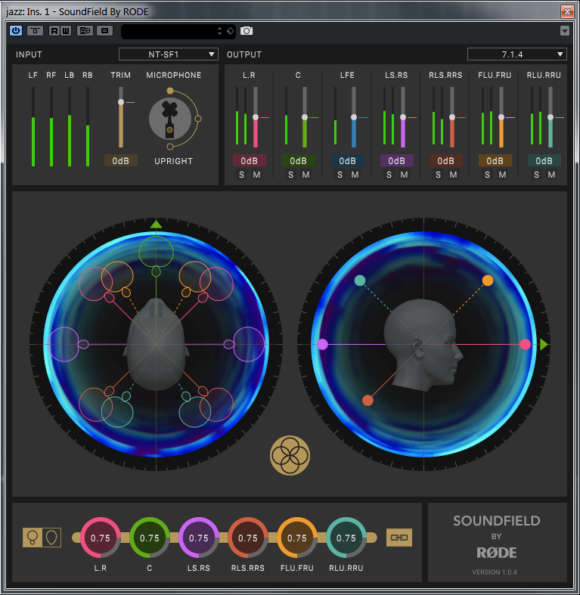Solo the RLU.RRU output channel
This screenshot has height=595, width=580.
[536, 175]
